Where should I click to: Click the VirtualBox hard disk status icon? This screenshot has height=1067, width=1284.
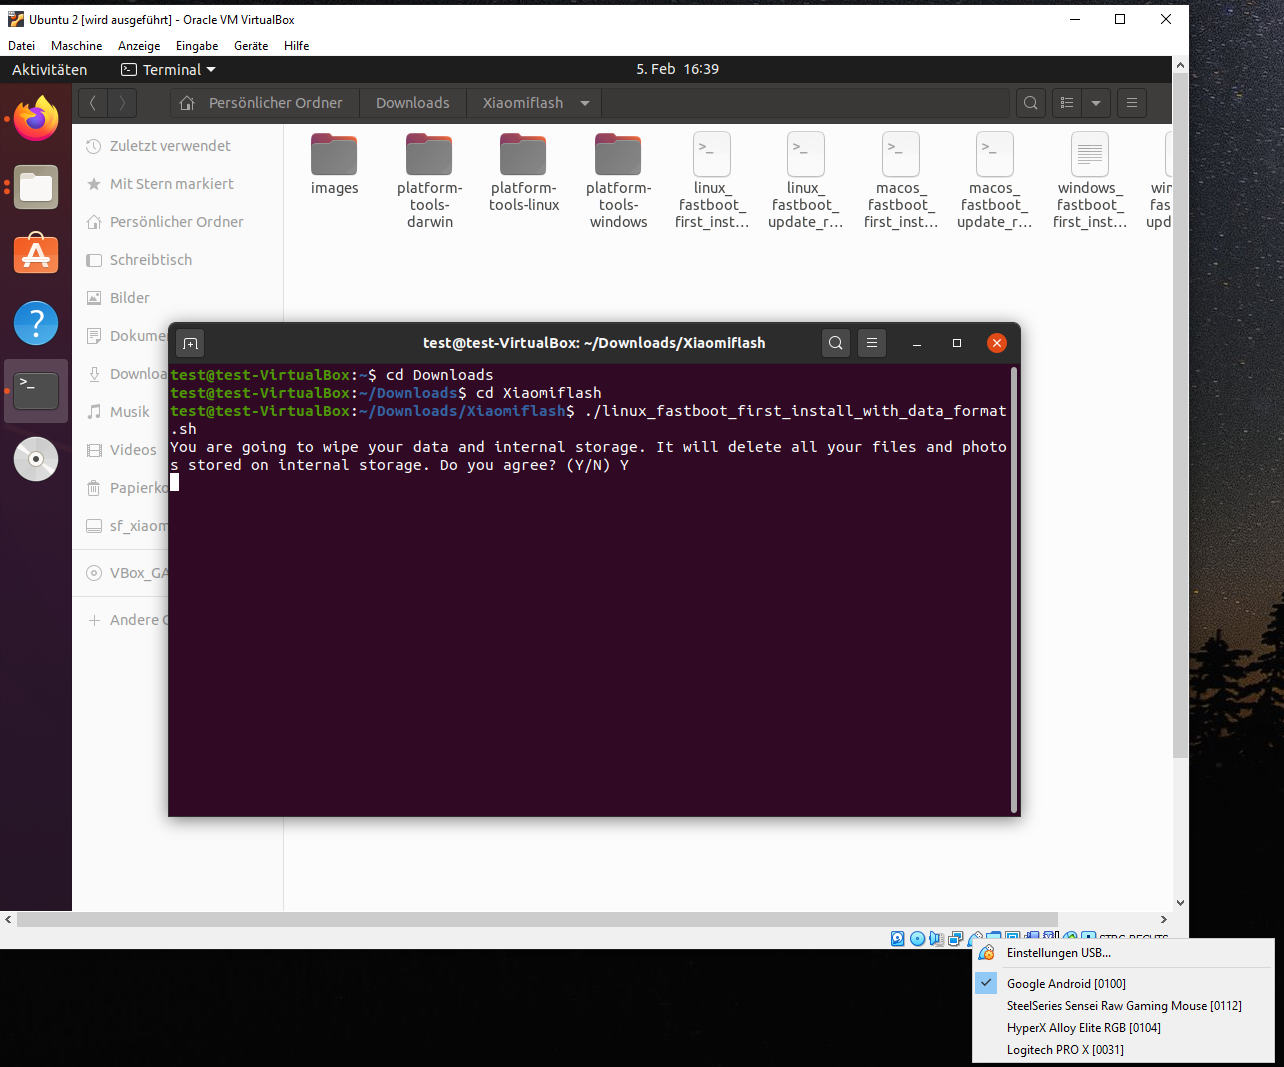(897, 938)
